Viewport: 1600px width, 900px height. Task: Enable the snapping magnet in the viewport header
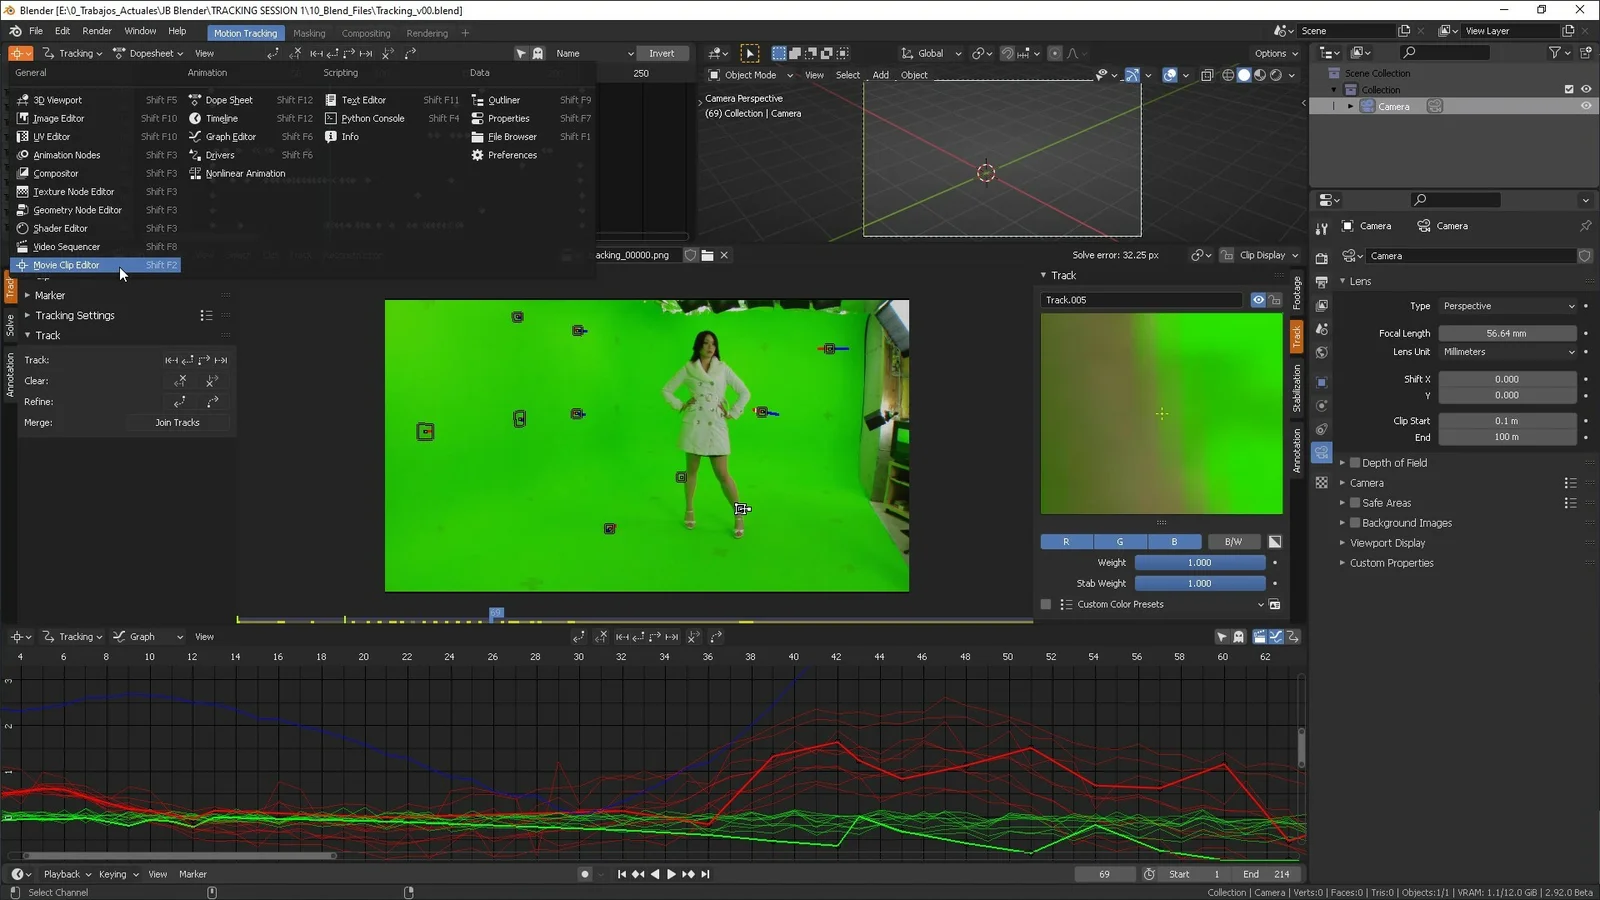click(x=1007, y=53)
